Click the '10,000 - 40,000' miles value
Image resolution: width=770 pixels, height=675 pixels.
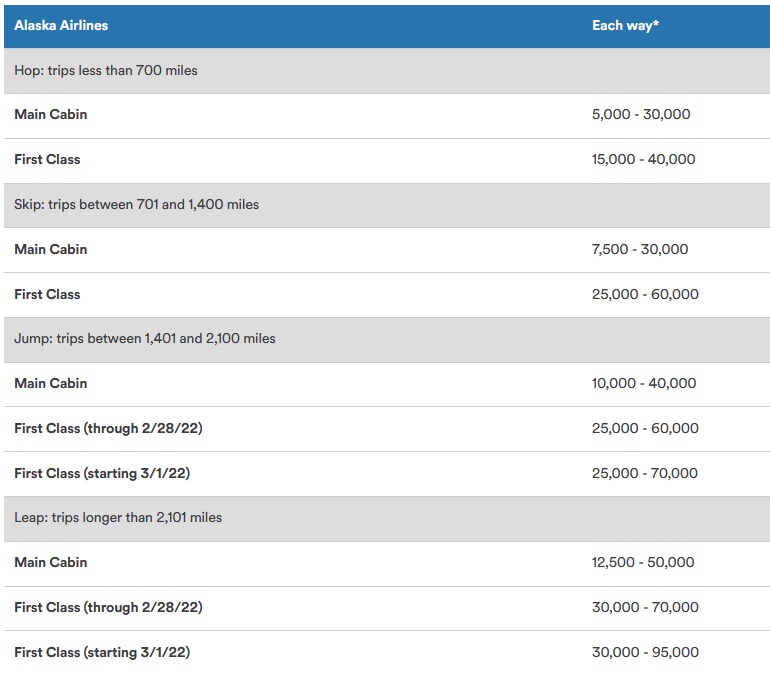pos(644,384)
